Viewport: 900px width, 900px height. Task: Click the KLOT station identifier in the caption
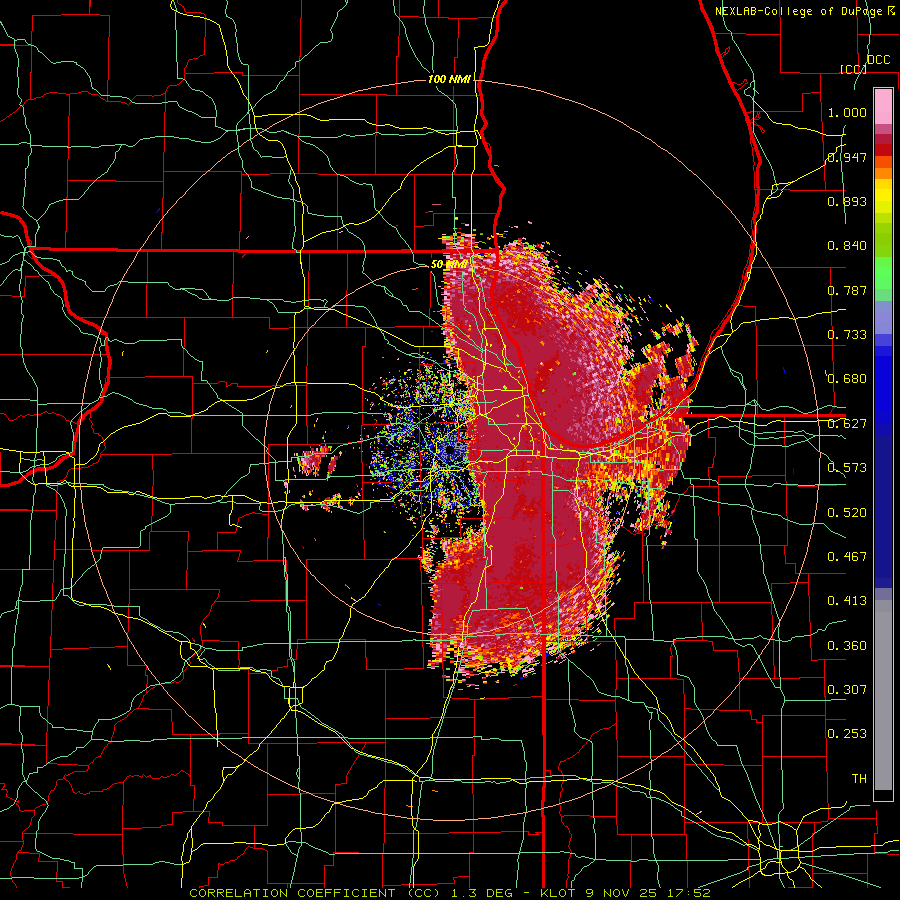[557, 893]
